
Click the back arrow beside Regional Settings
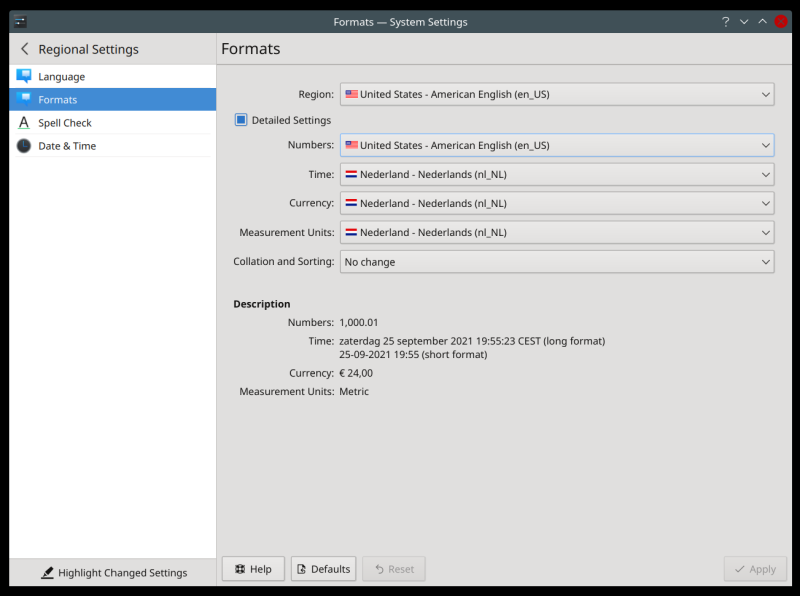[x=25, y=49]
